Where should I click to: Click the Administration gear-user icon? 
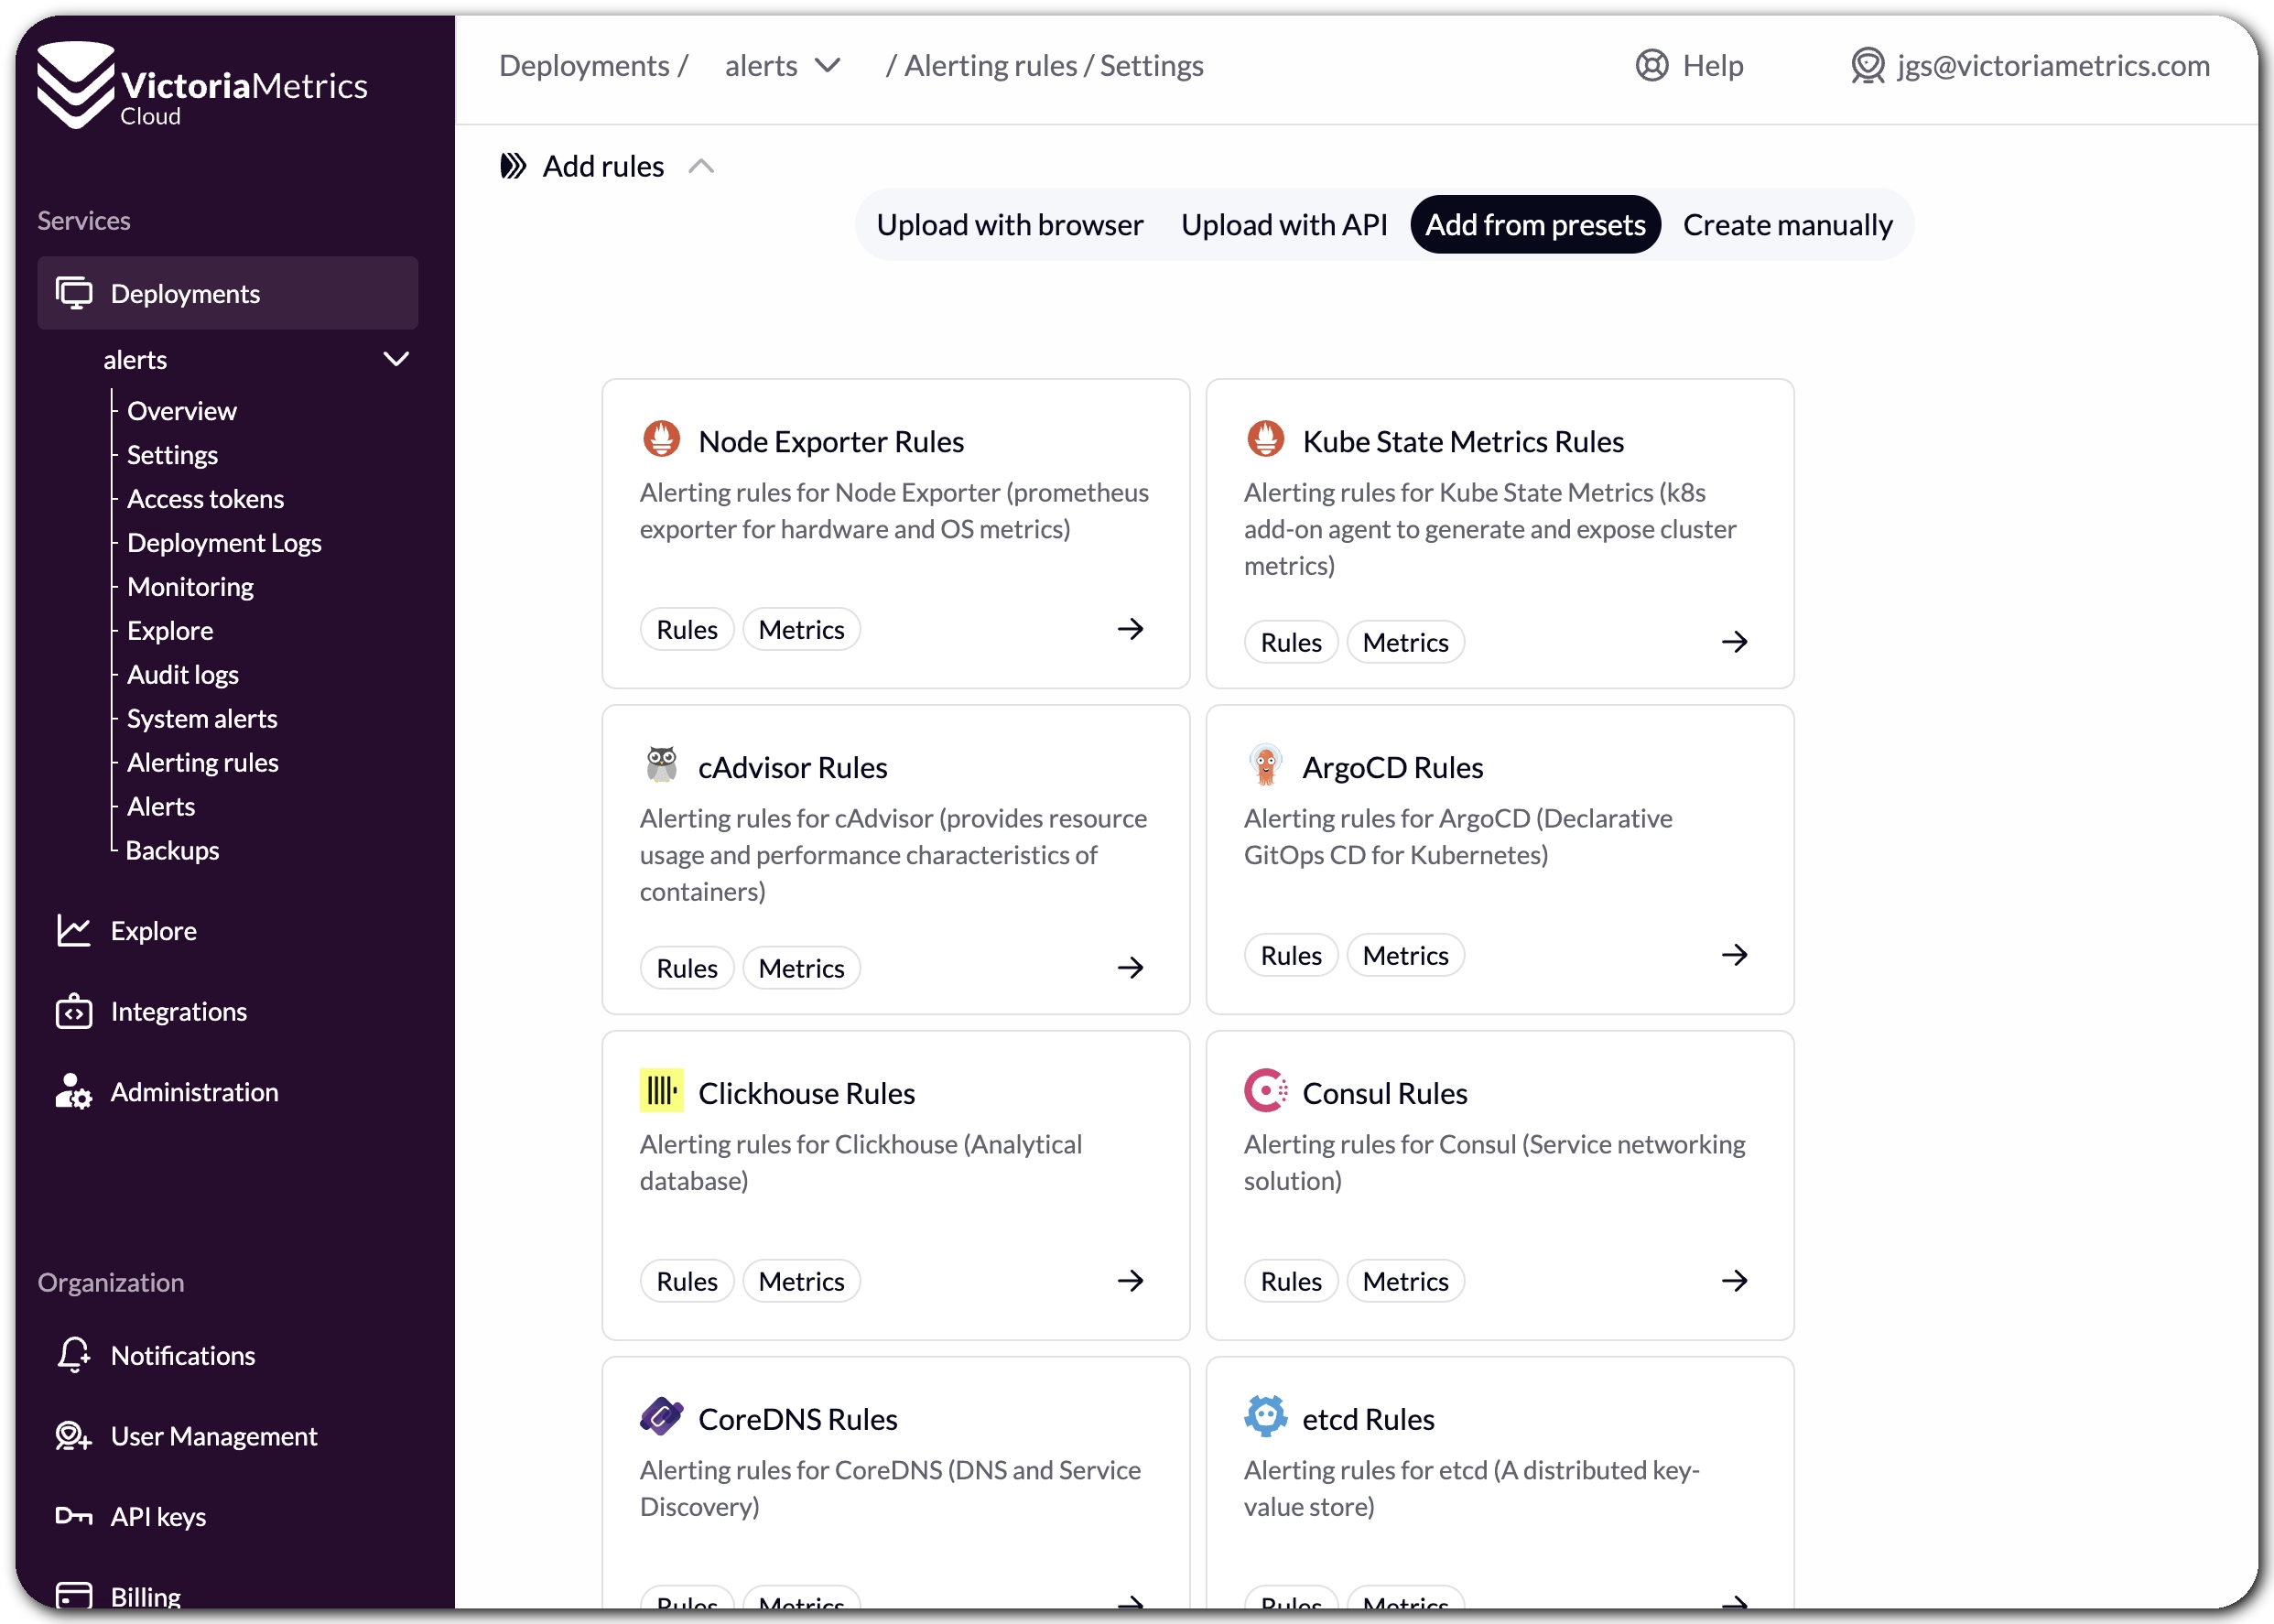click(73, 1091)
